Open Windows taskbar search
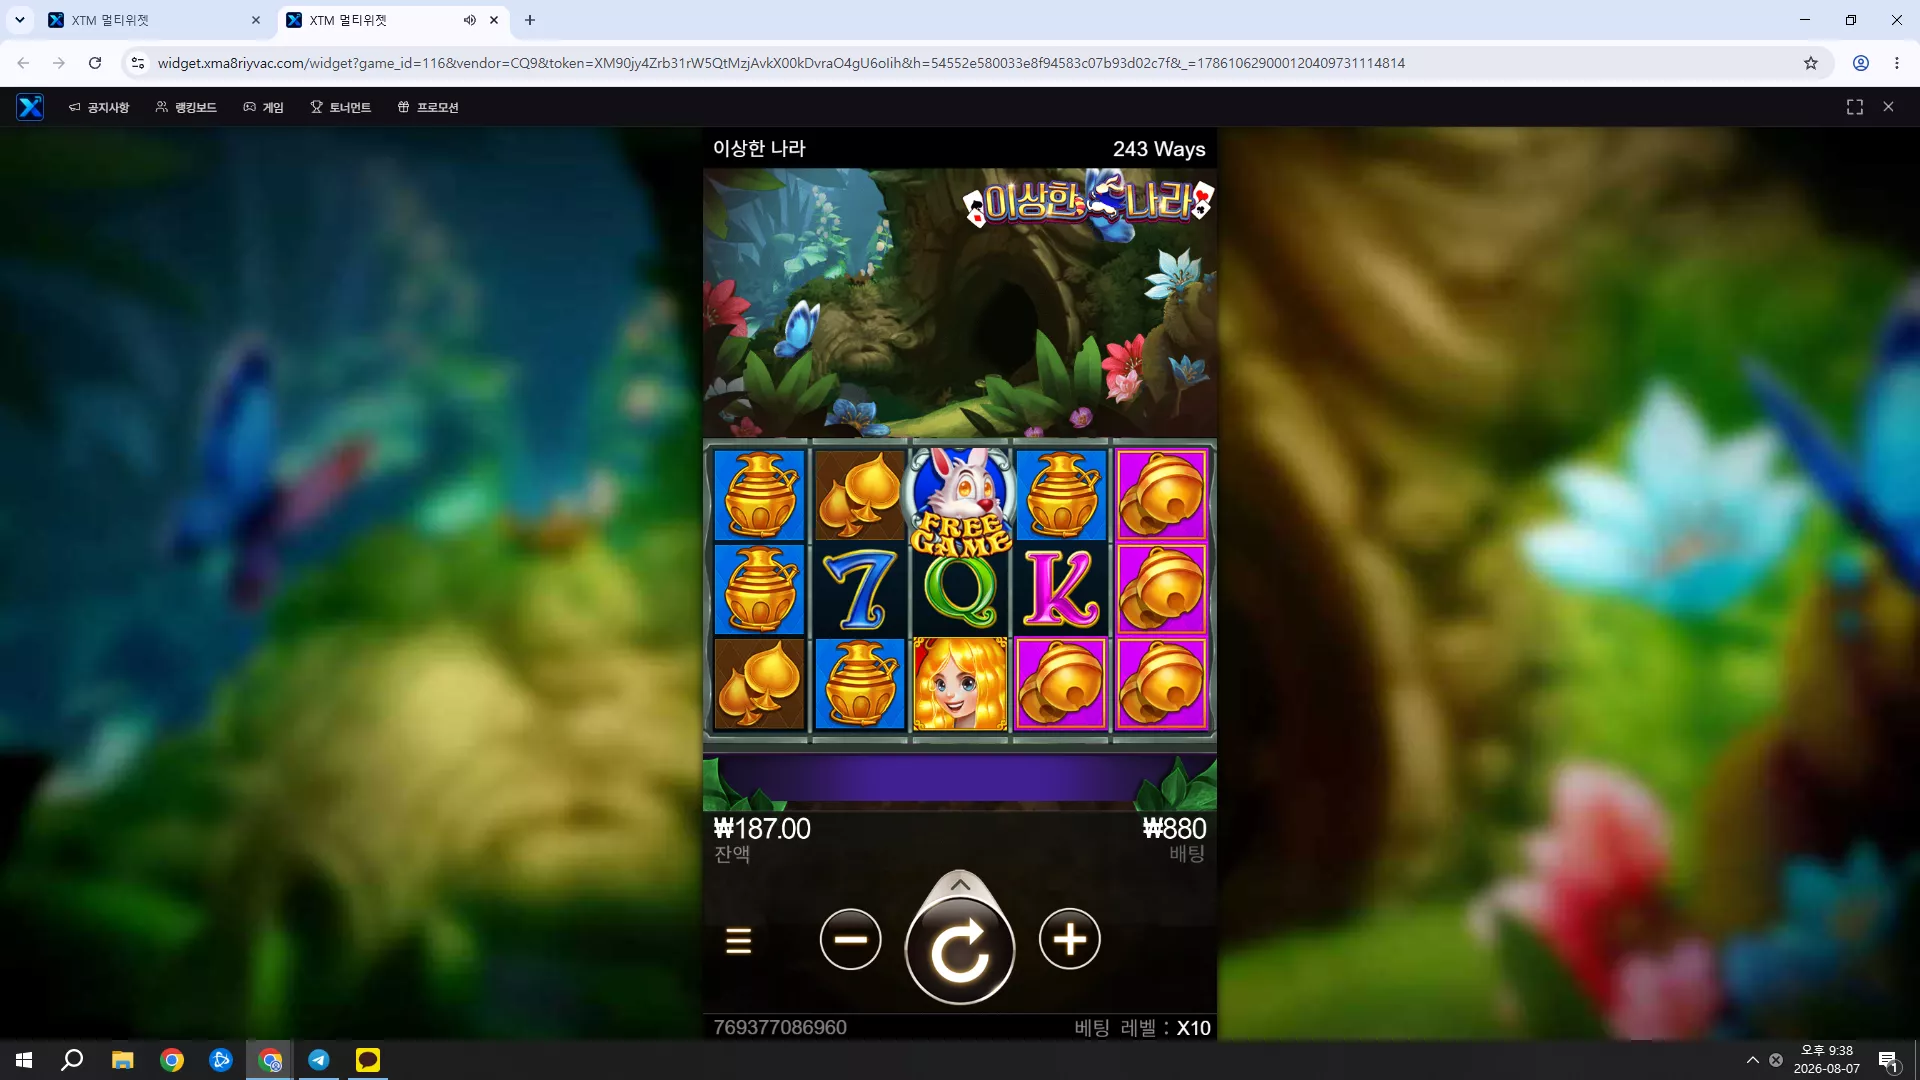The image size is (1920, 1080). pyautogui.click(x=72, y=1060)
